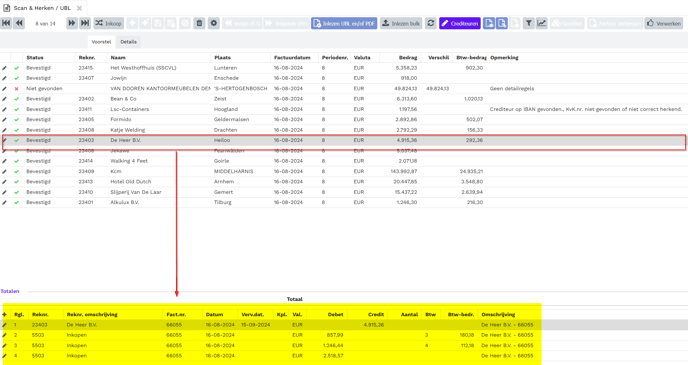Jump to the last record
The image size is (688, 365).
85,23
